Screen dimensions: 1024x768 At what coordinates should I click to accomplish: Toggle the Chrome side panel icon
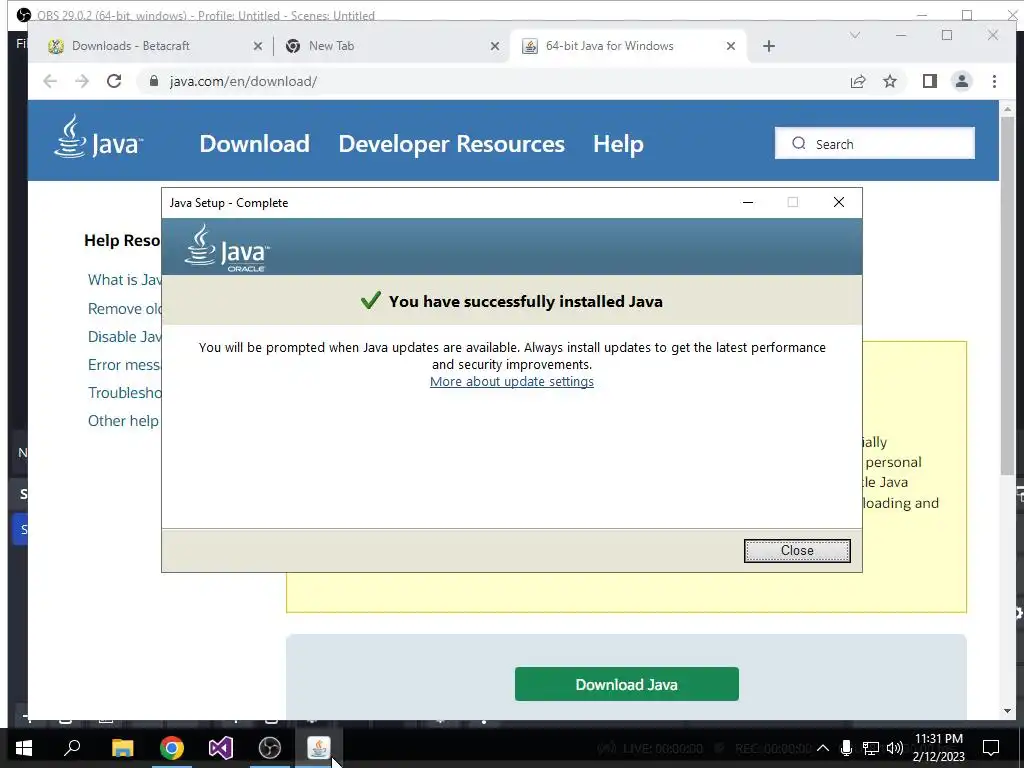(x=929, y=81)
